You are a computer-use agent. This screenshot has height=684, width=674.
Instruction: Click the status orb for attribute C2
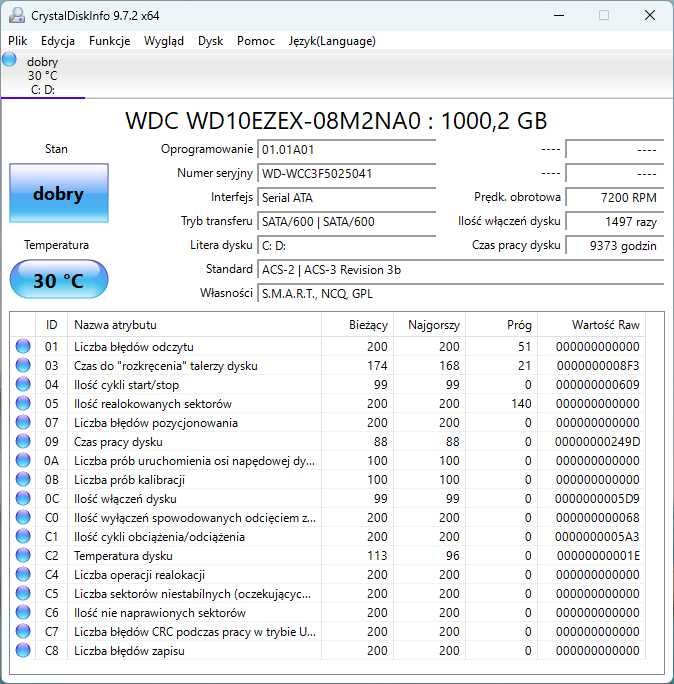(x=23, y=555)
